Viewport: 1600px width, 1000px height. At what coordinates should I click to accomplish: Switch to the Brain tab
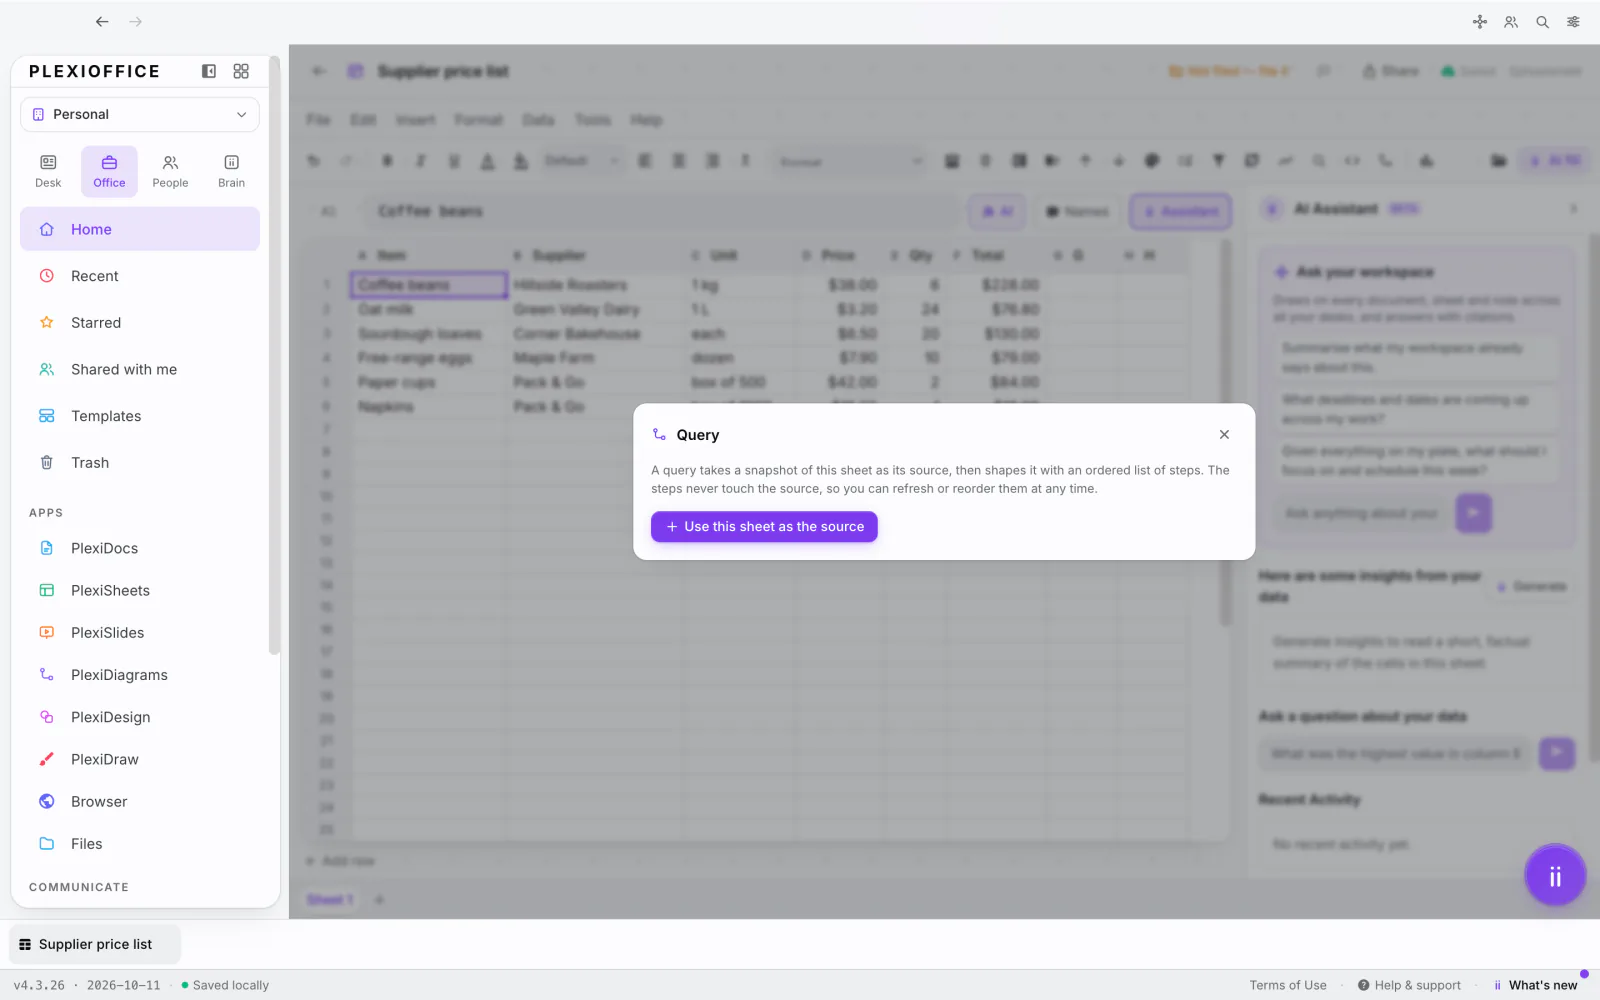tap(231, 171)
